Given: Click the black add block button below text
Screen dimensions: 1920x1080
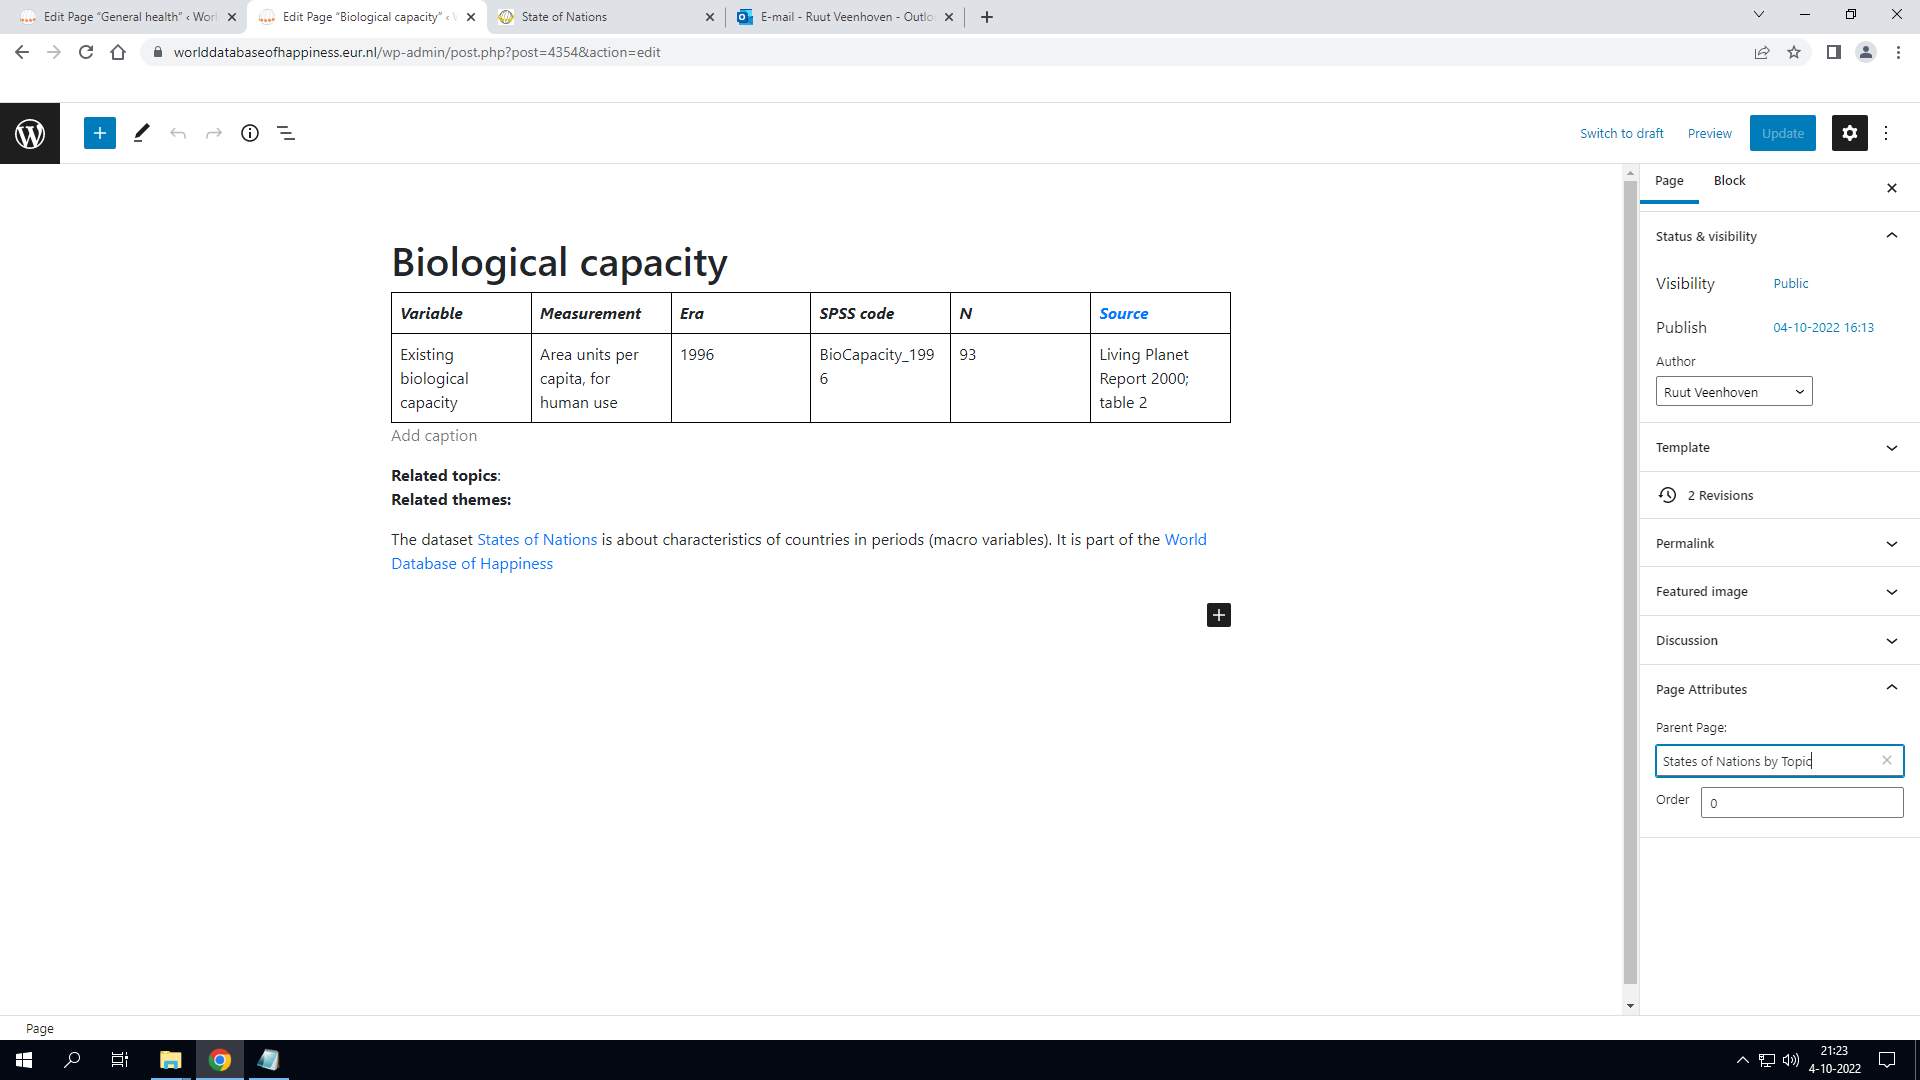Looking at the screenshot, I should 1218,615.
